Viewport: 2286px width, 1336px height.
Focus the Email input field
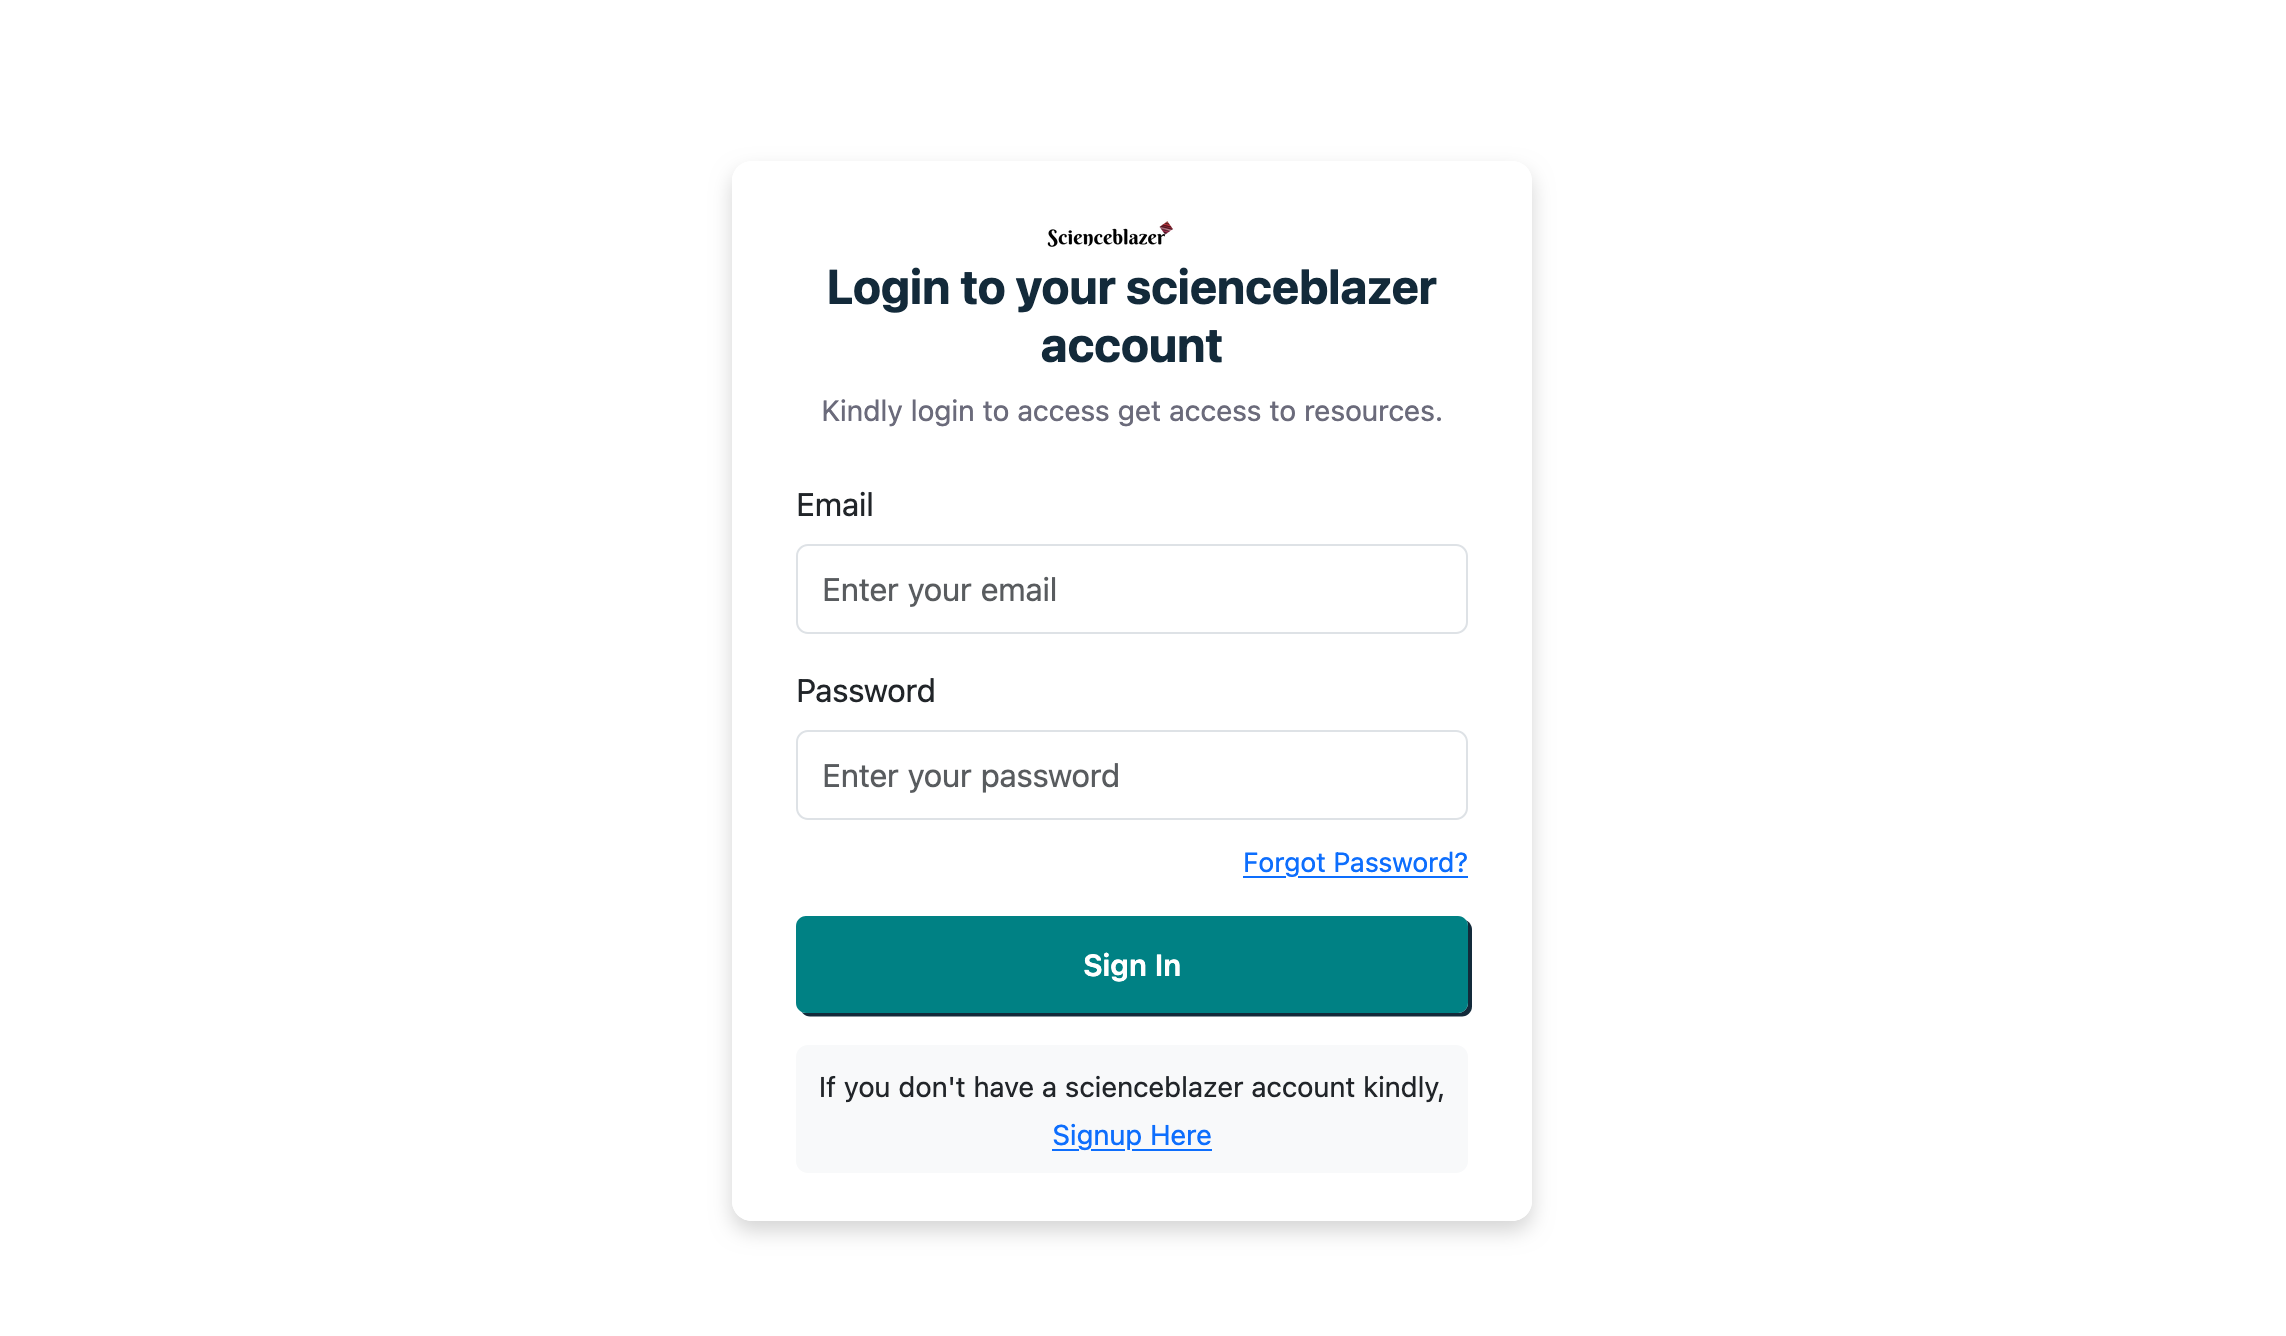(x=1131, y=589)
